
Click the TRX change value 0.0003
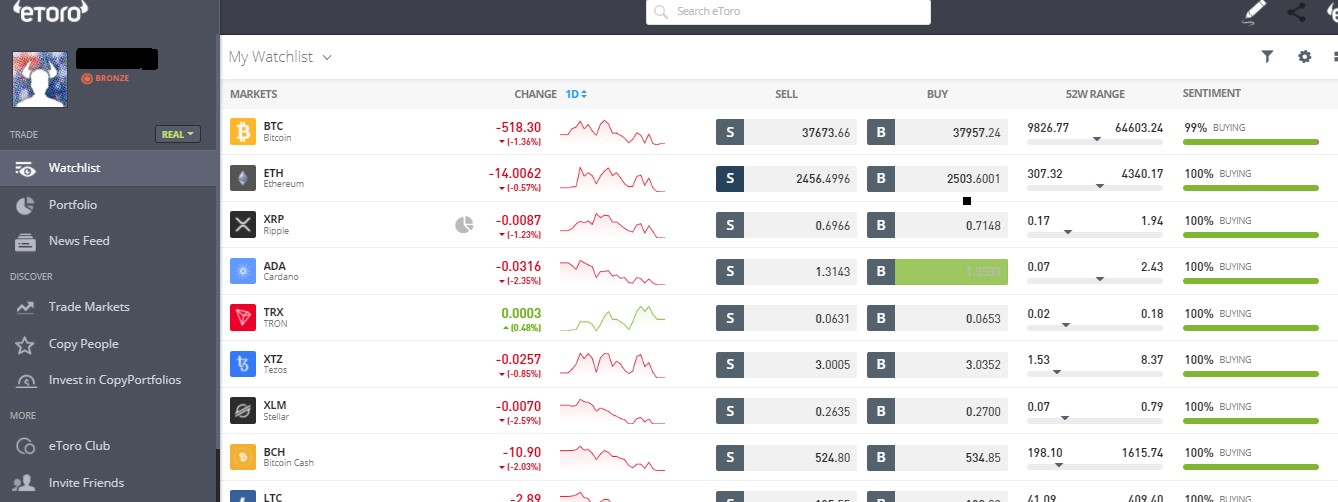click(x=520, y=312)
